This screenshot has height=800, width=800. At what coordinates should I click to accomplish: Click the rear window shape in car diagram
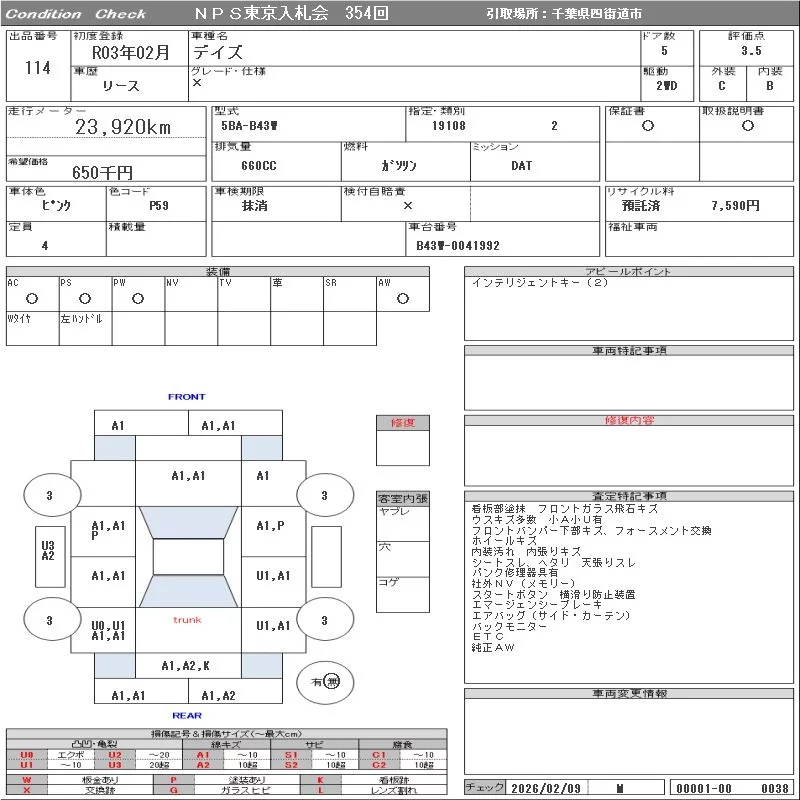pyautogui.click(x=188, y=591)
